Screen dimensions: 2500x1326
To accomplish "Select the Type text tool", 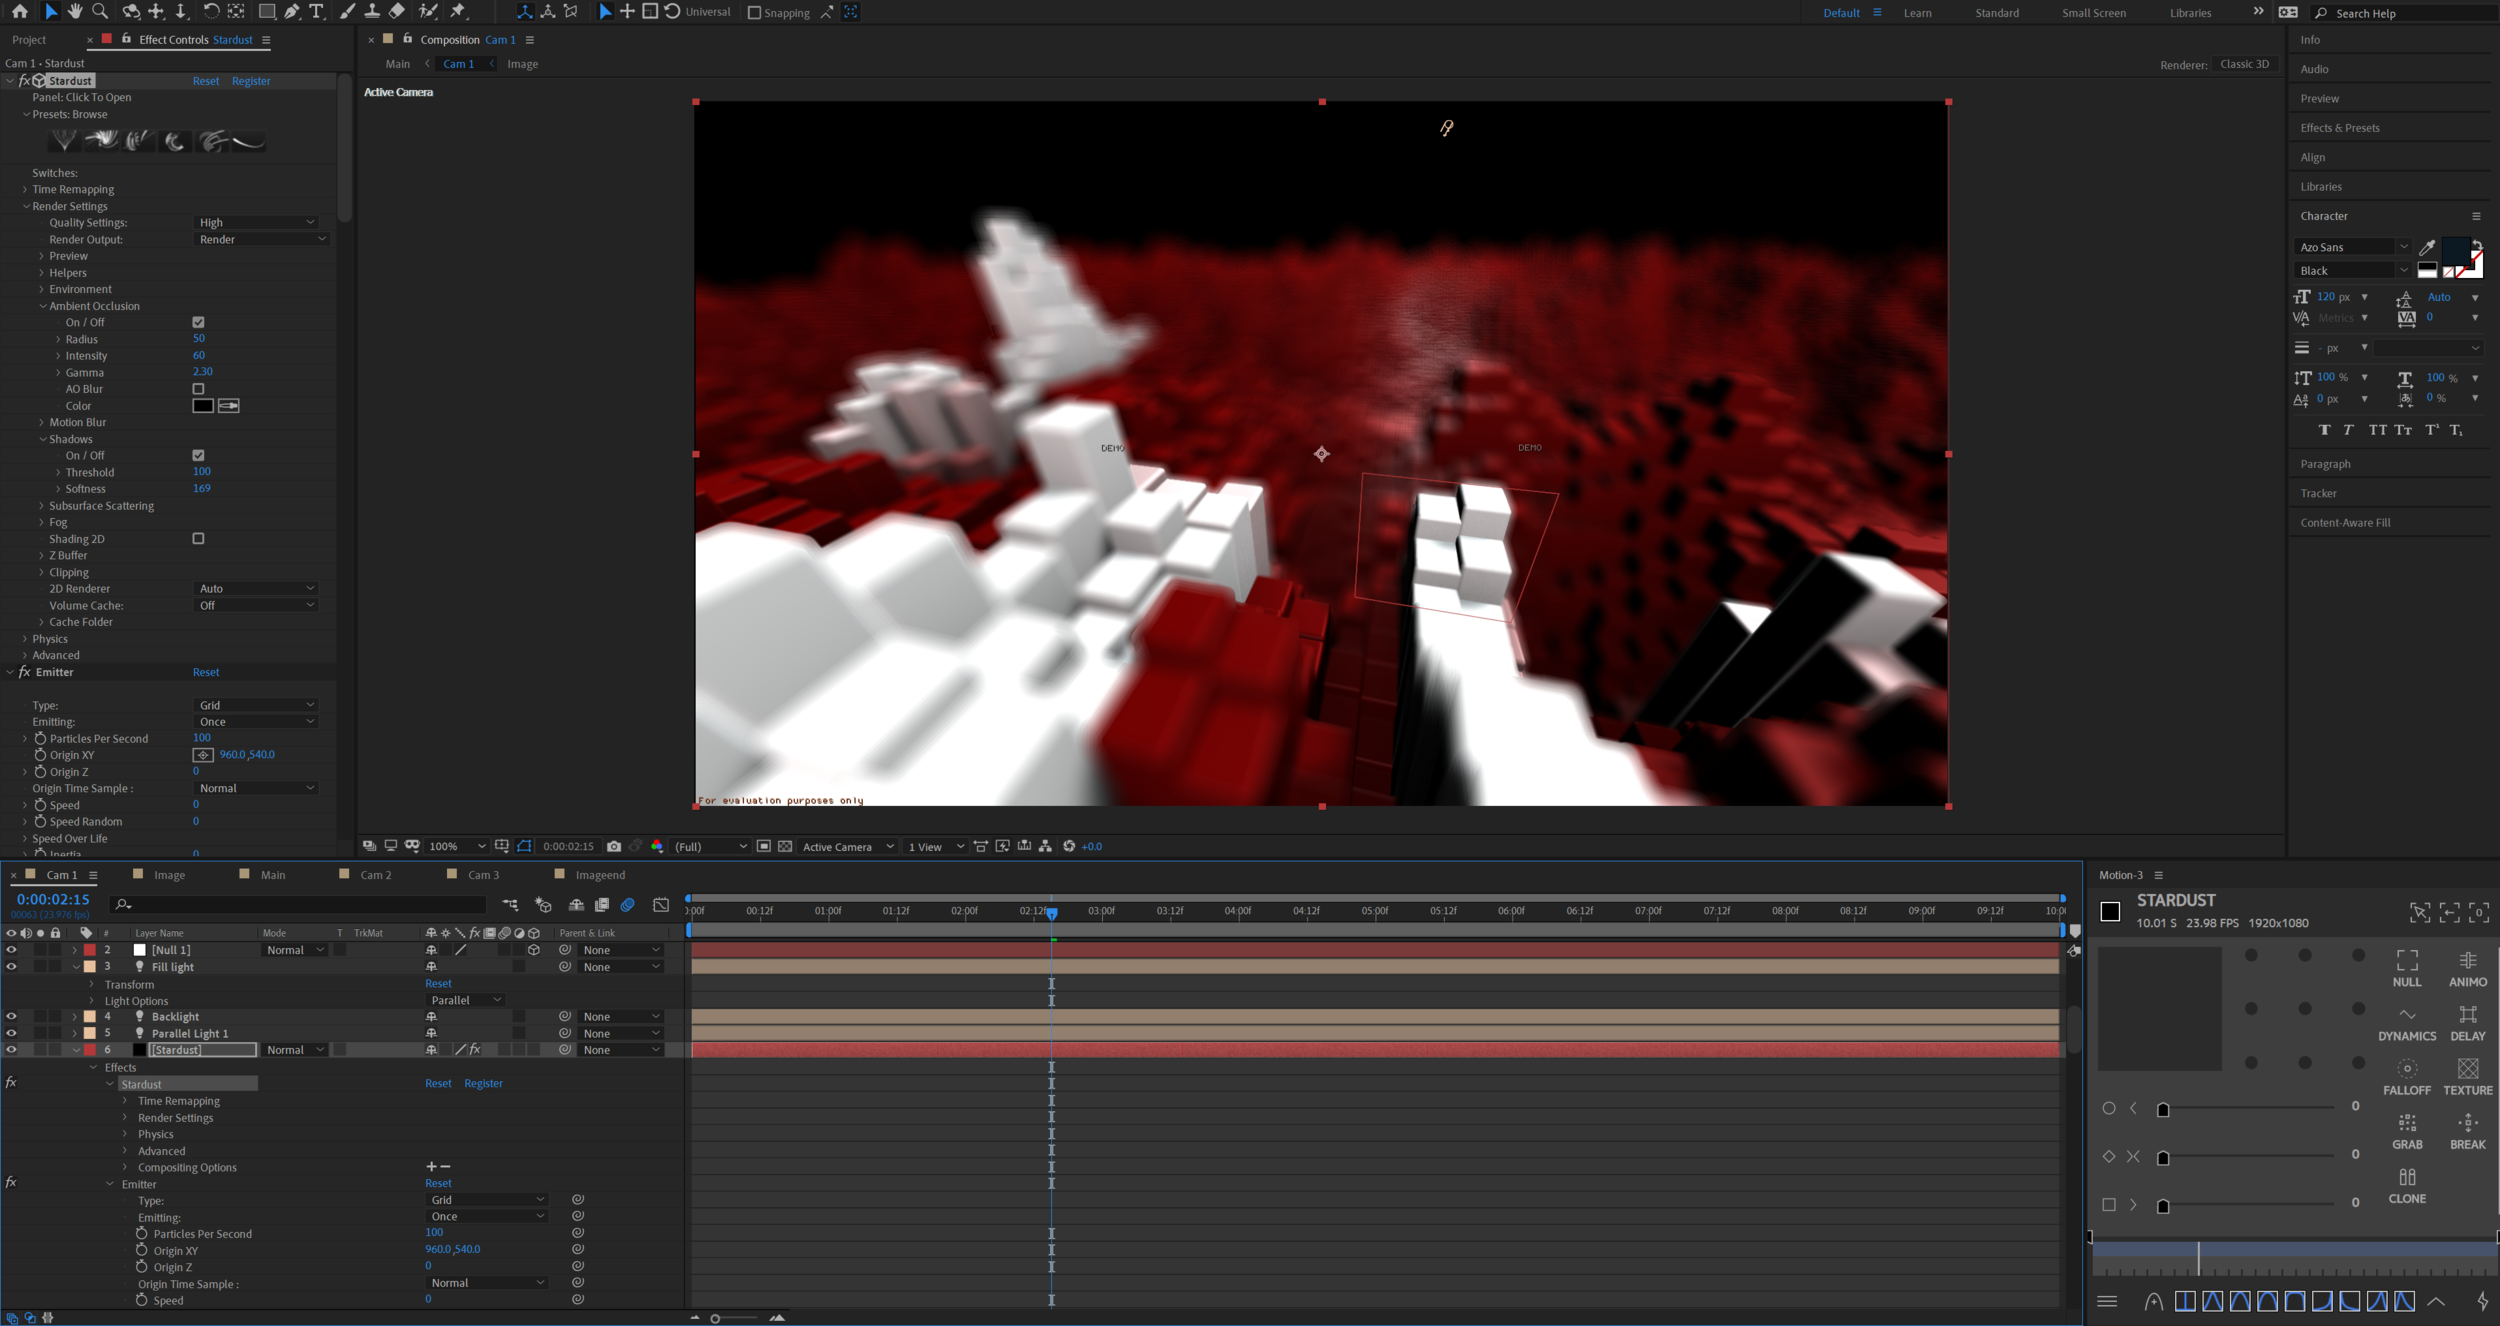I will pos(316,11).
